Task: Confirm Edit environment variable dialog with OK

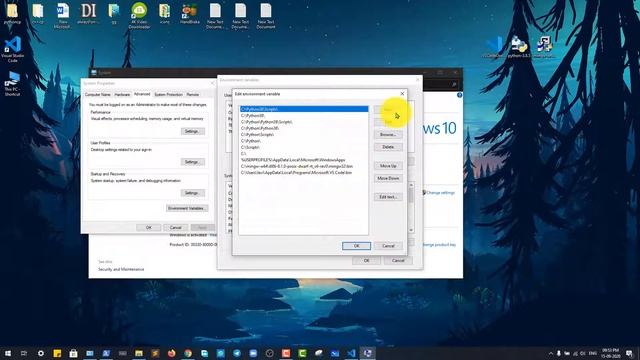Action: coord(356,246)
